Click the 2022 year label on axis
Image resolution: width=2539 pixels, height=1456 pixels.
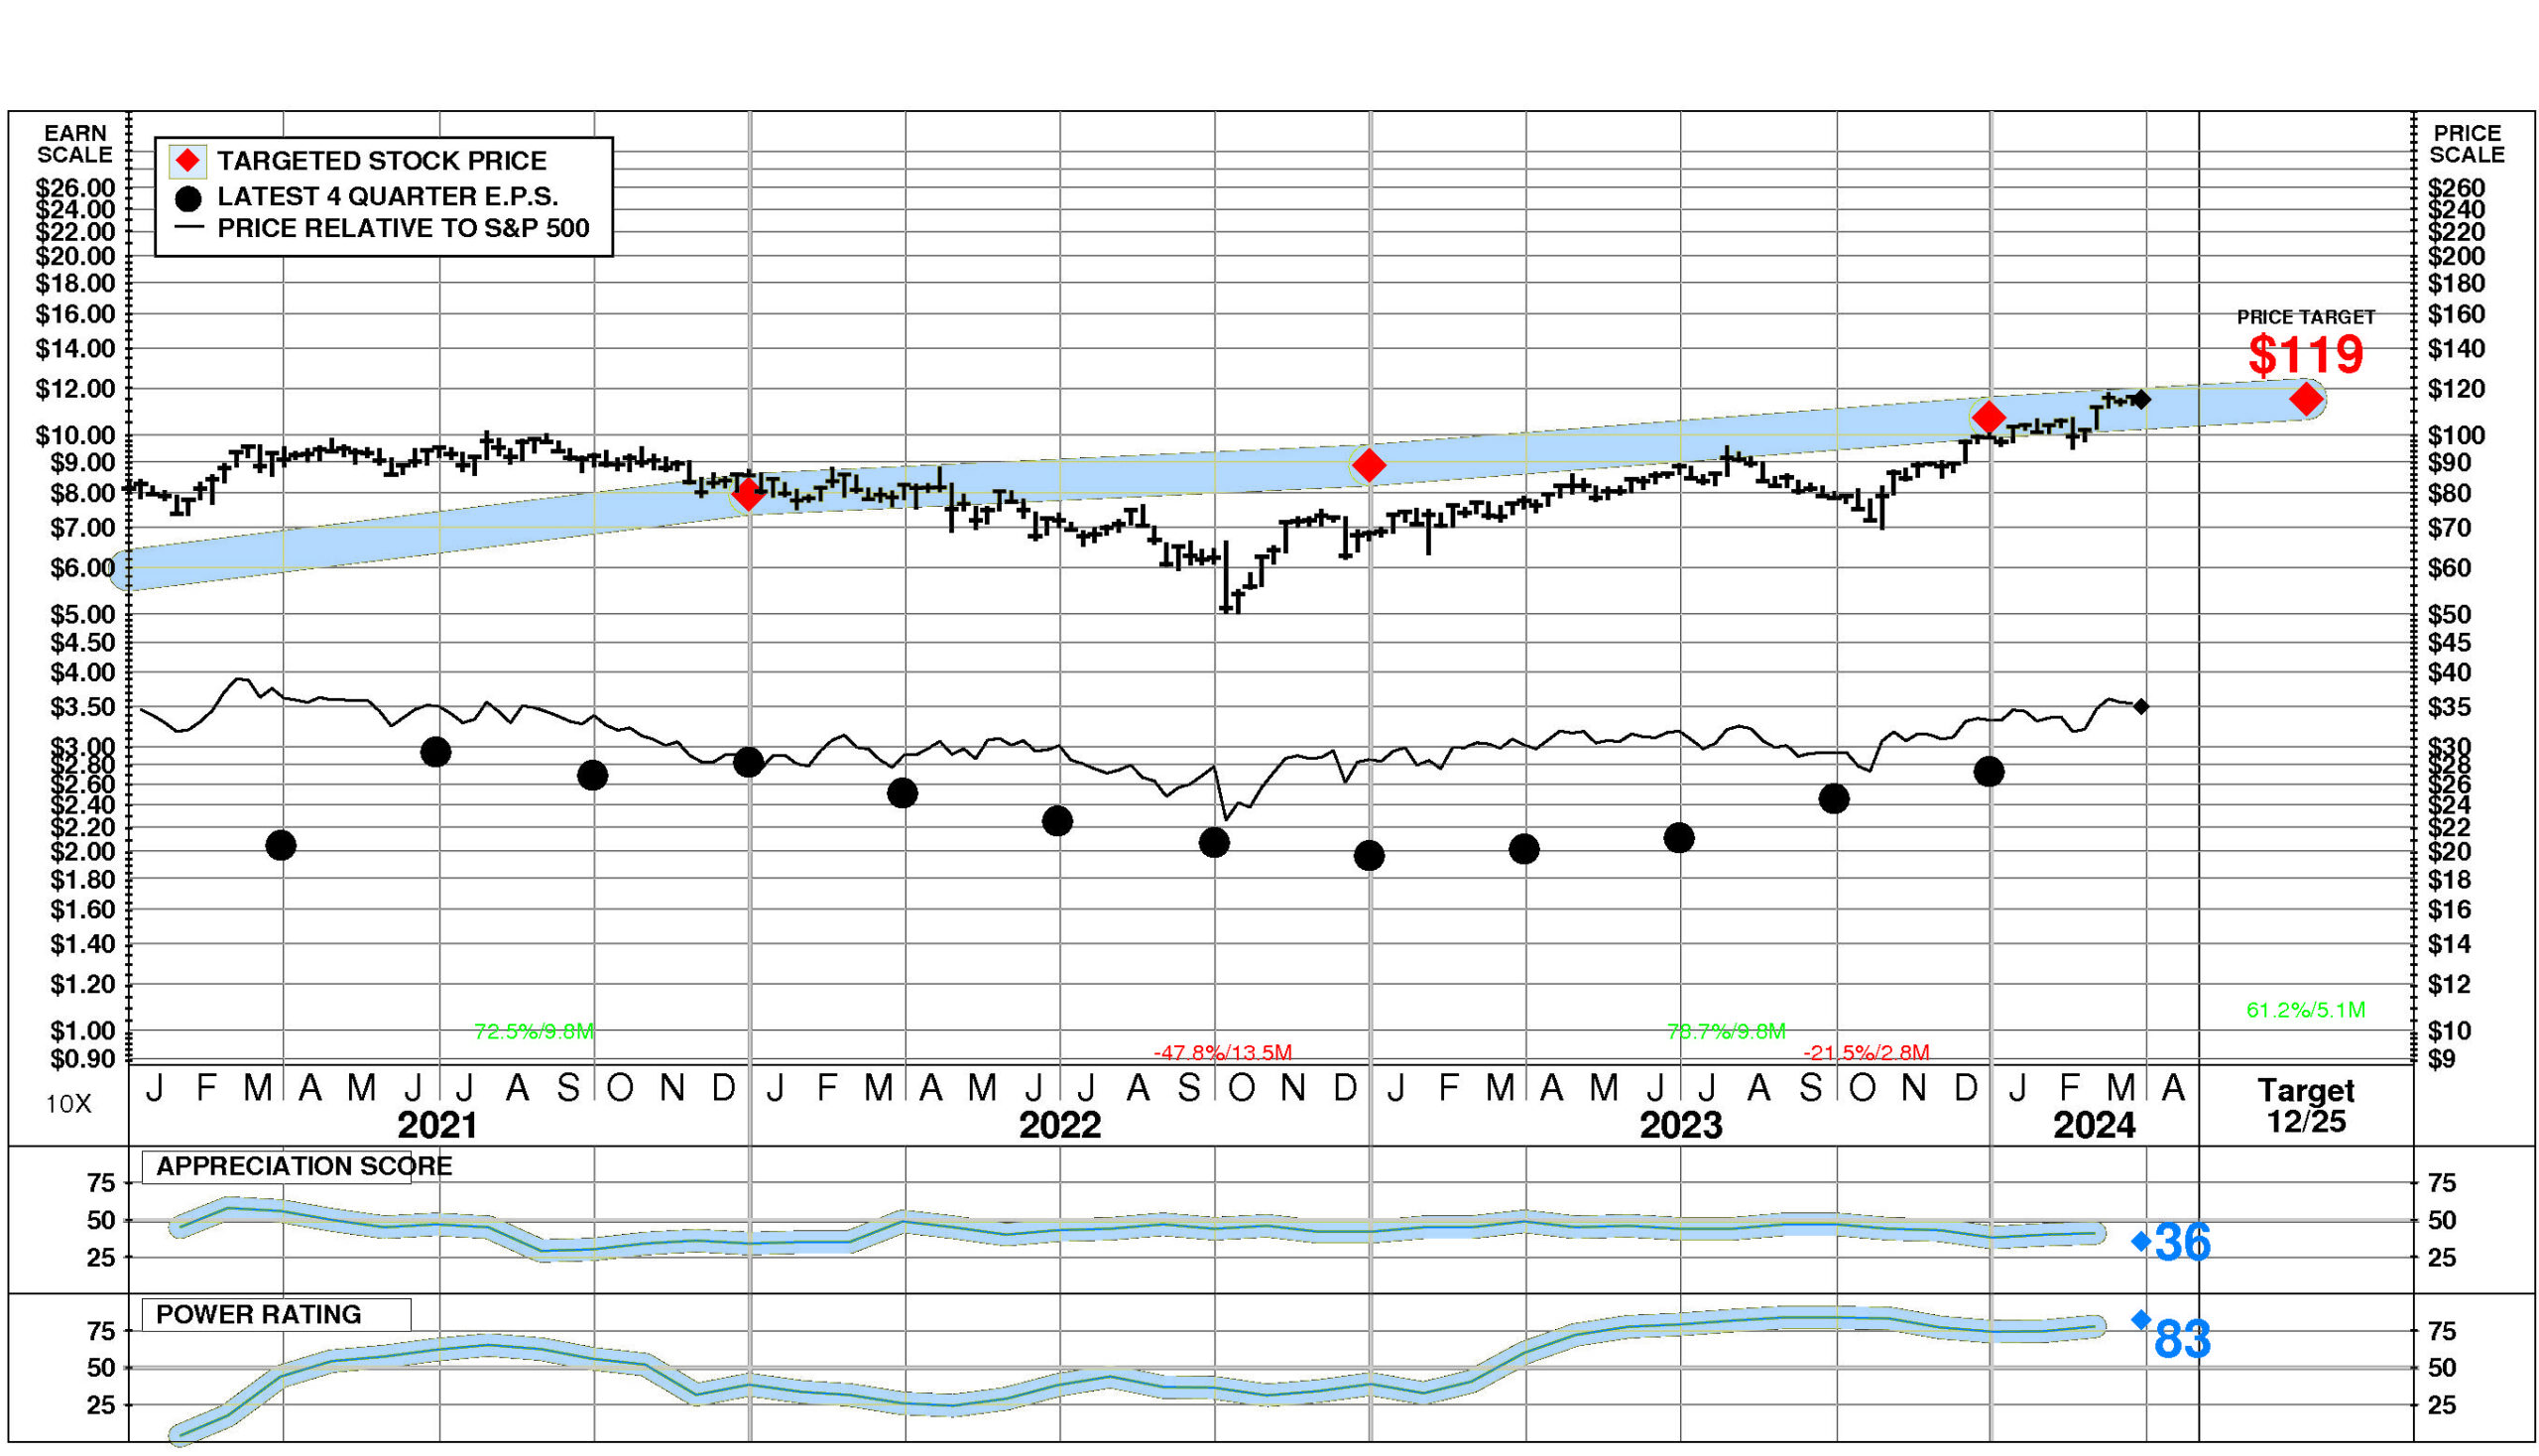(x=1059, y=1126)
